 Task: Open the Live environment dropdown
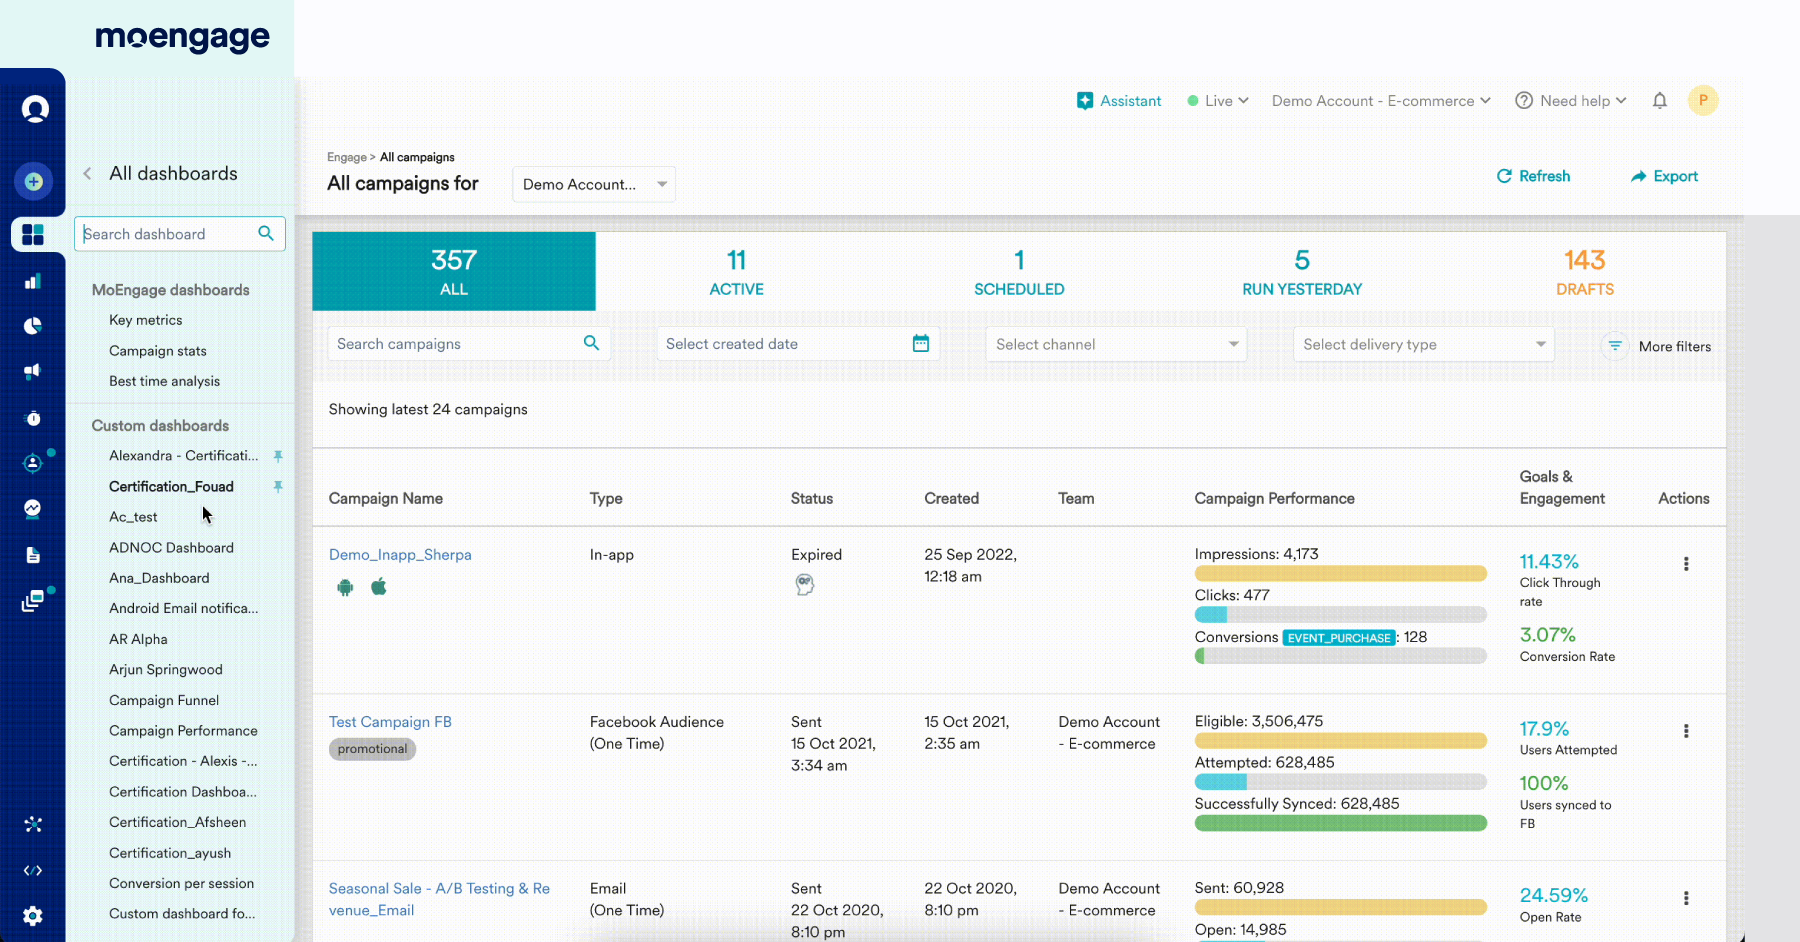click(1217, 100)
